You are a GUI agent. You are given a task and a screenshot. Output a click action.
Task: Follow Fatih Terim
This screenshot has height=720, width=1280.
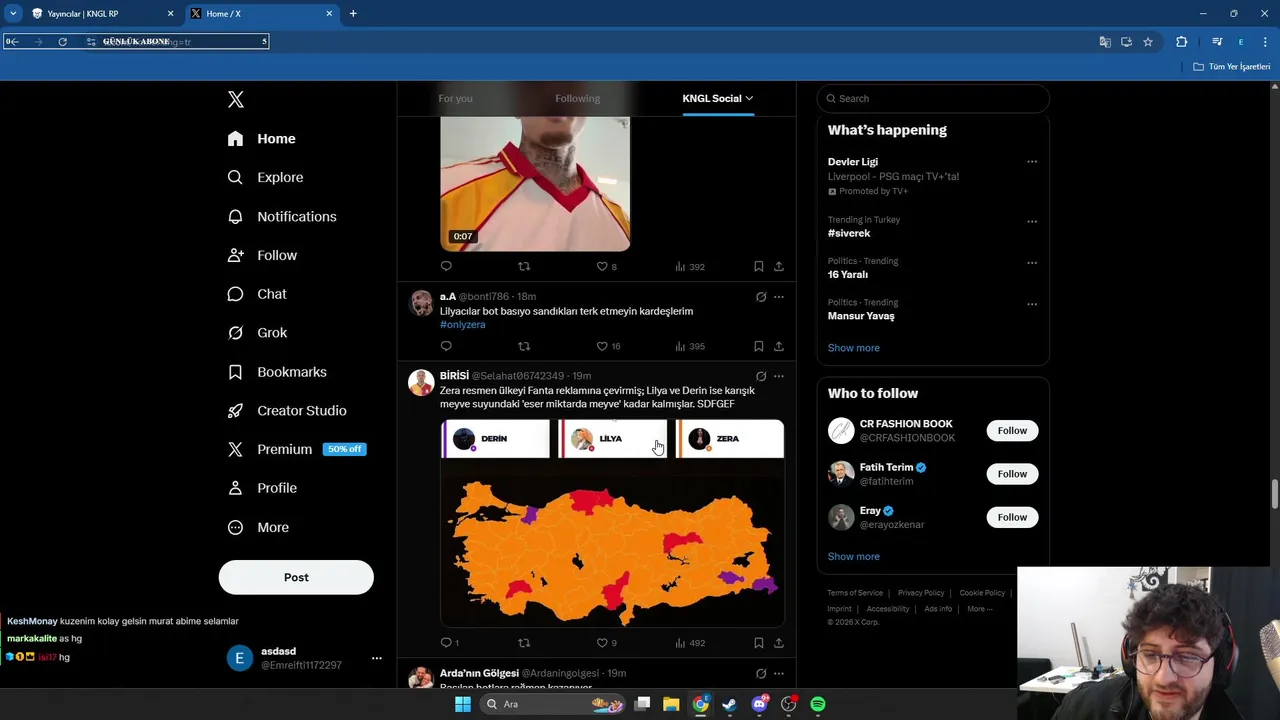pos(1012,474)
